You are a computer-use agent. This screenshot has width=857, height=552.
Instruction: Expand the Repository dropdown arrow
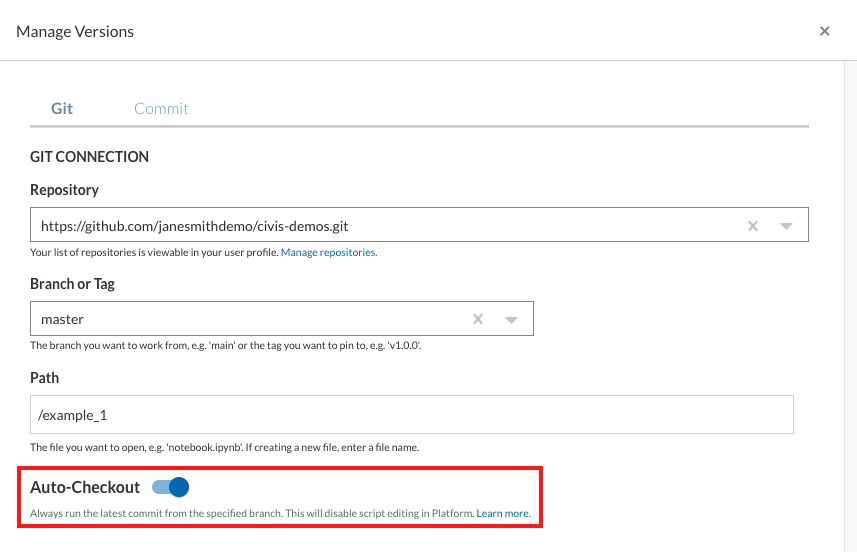[x=786, y=226]
